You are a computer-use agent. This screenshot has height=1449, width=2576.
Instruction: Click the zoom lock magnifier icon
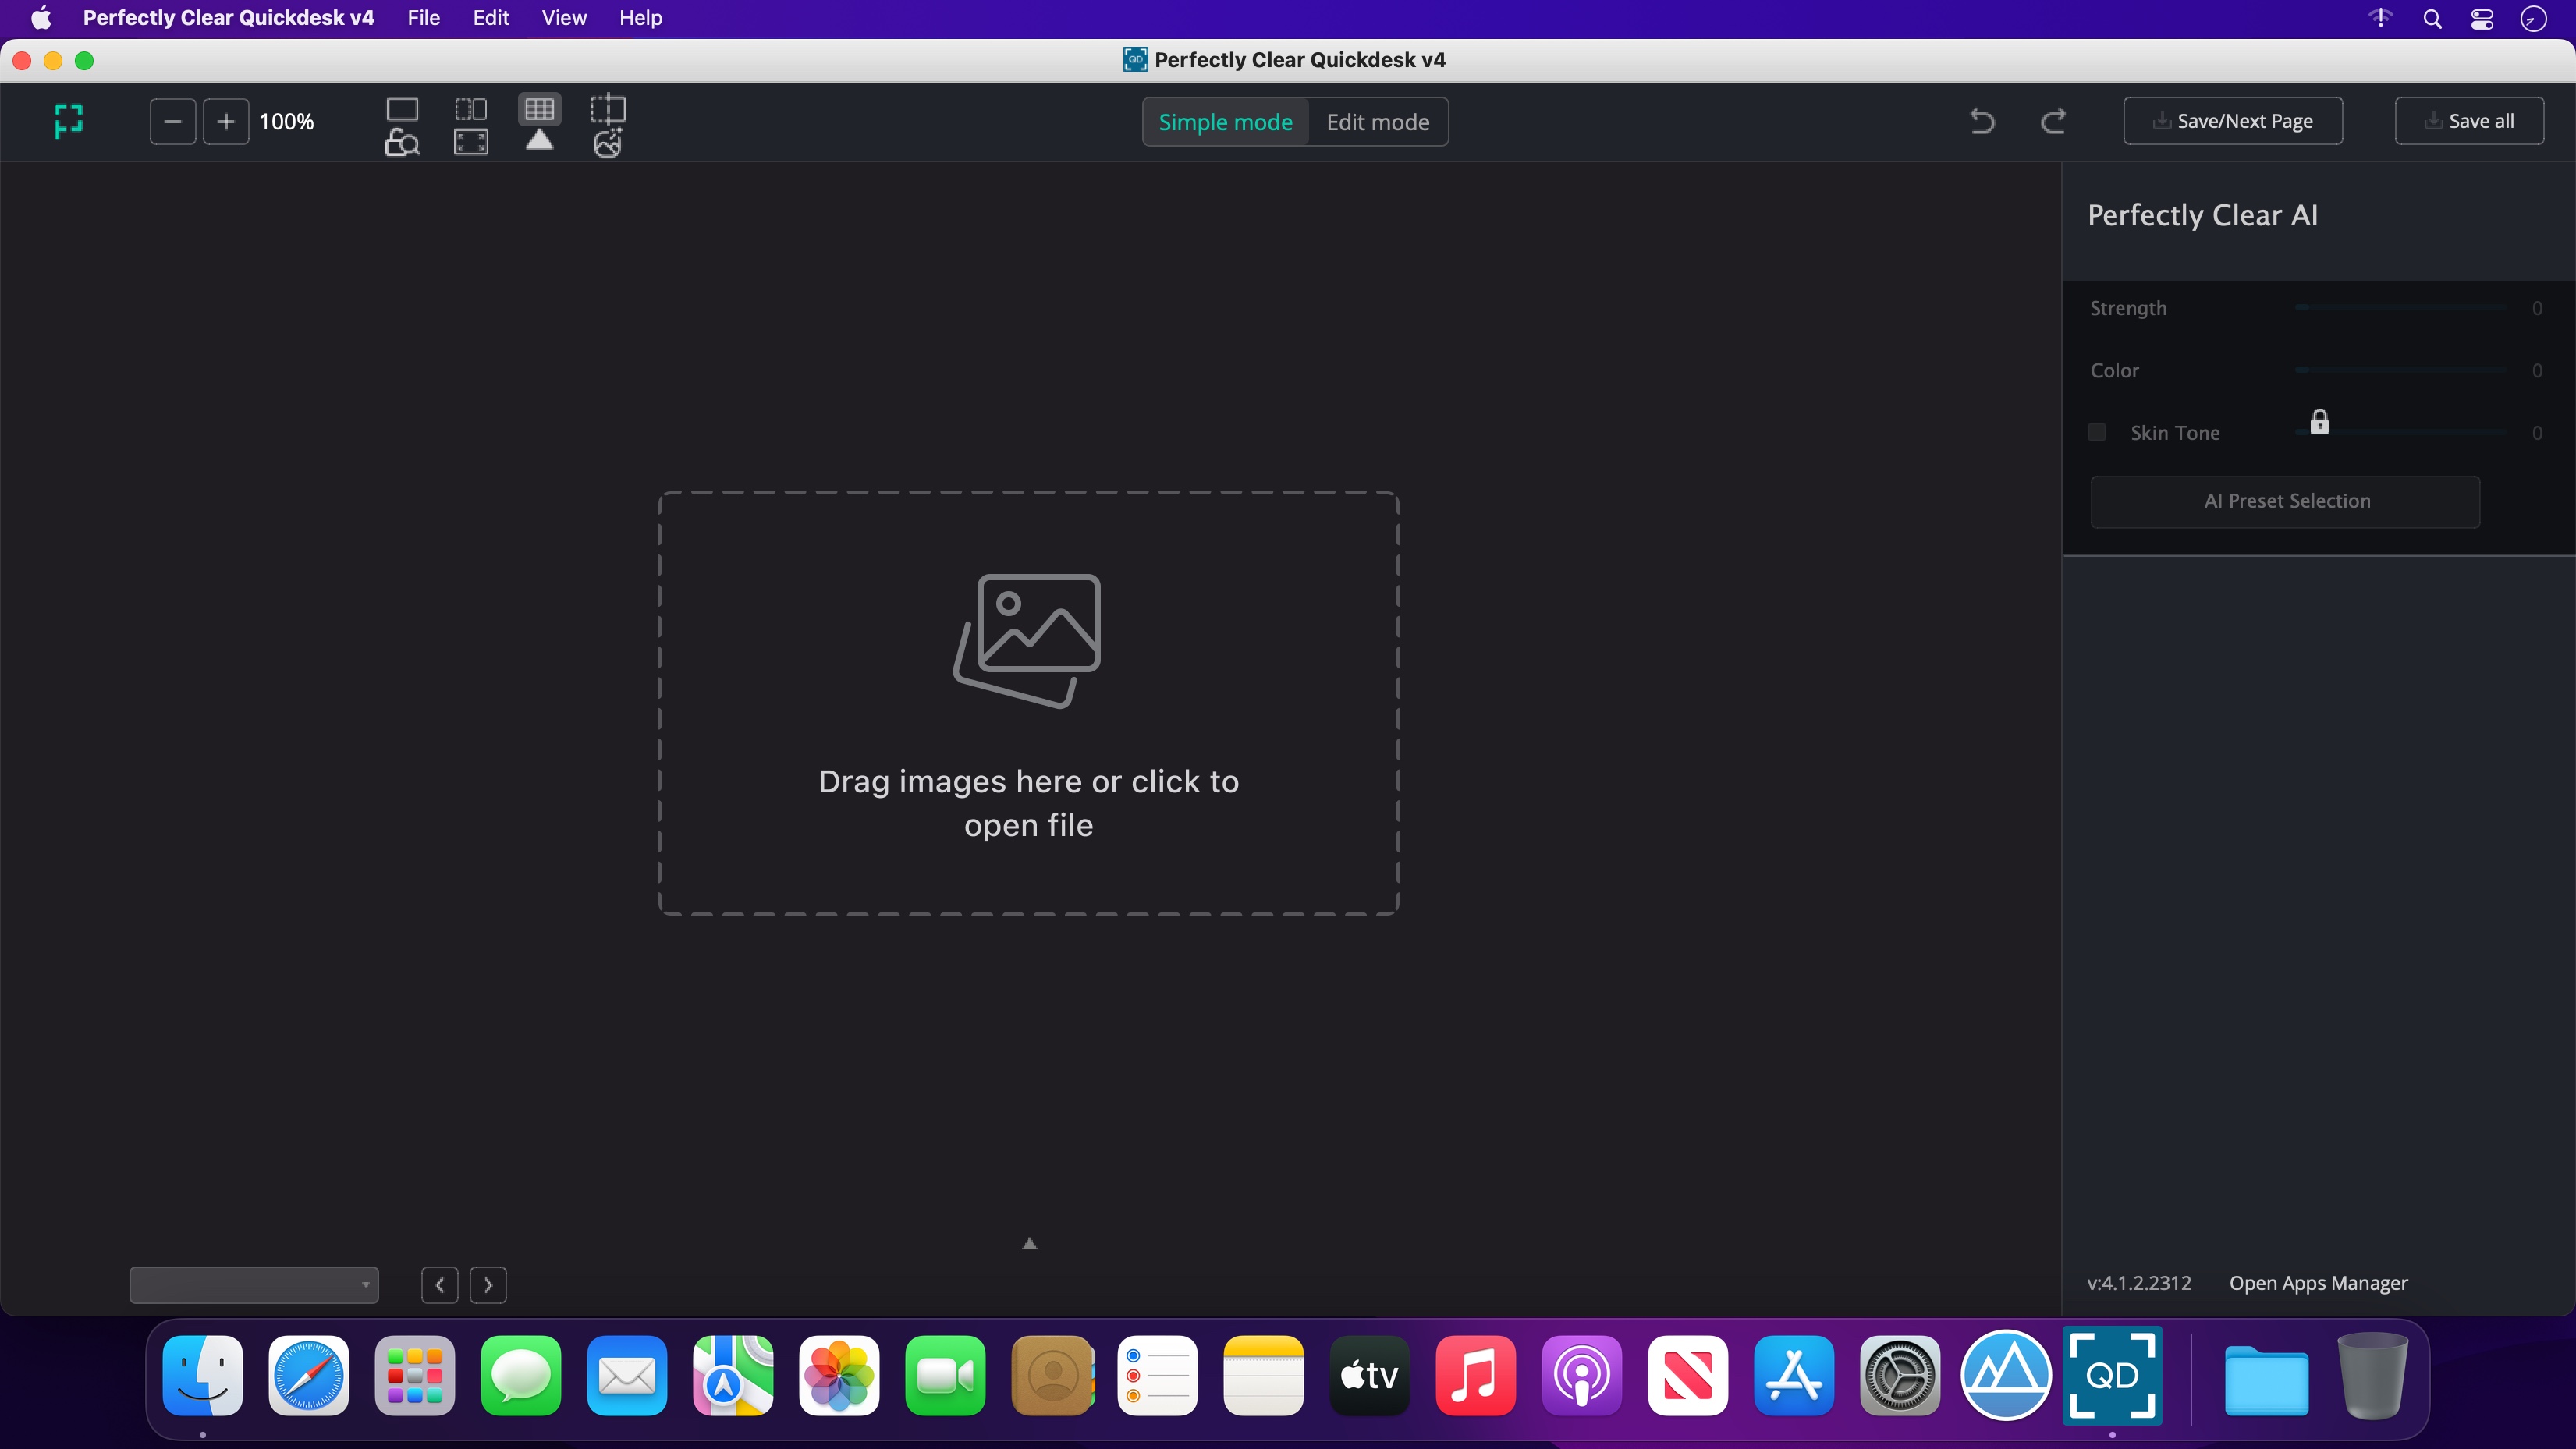[x=402, y=142]
